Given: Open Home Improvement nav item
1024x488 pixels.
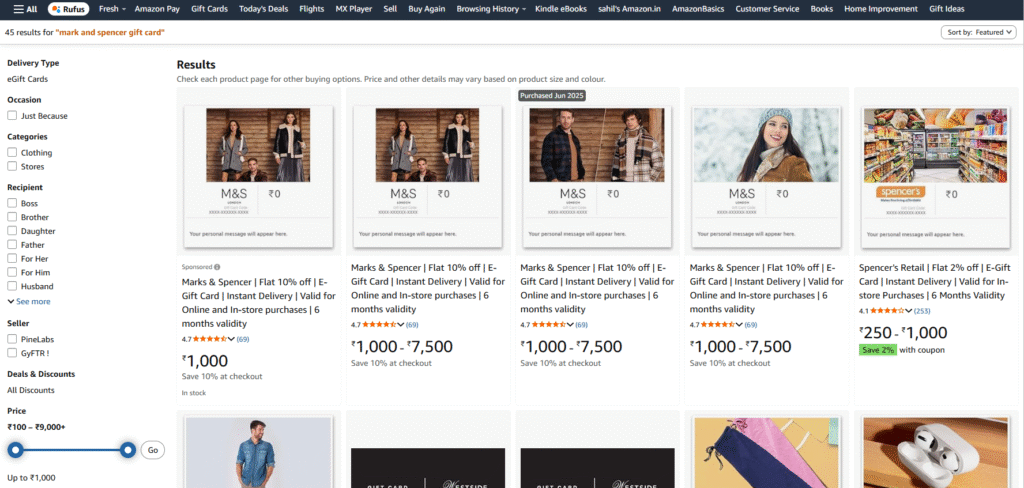Looking at the screenshot, I should 880,9.
